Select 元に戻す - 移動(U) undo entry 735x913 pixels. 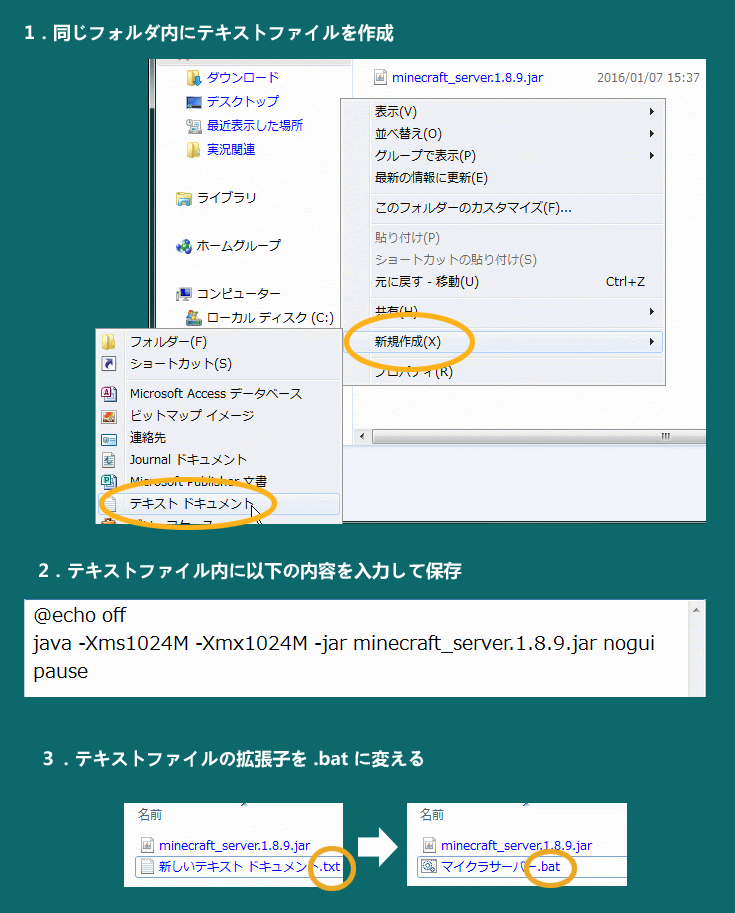click(504, 282)
